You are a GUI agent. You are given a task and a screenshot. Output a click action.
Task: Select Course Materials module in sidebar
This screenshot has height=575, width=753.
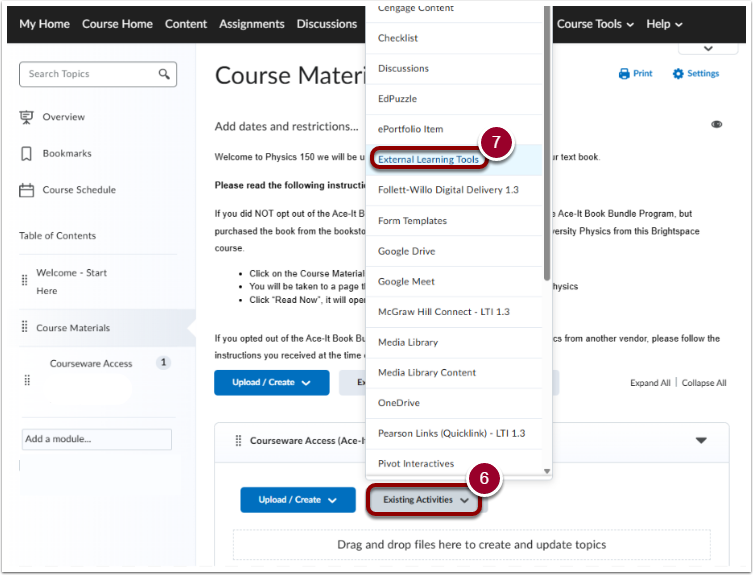point(73,328)
